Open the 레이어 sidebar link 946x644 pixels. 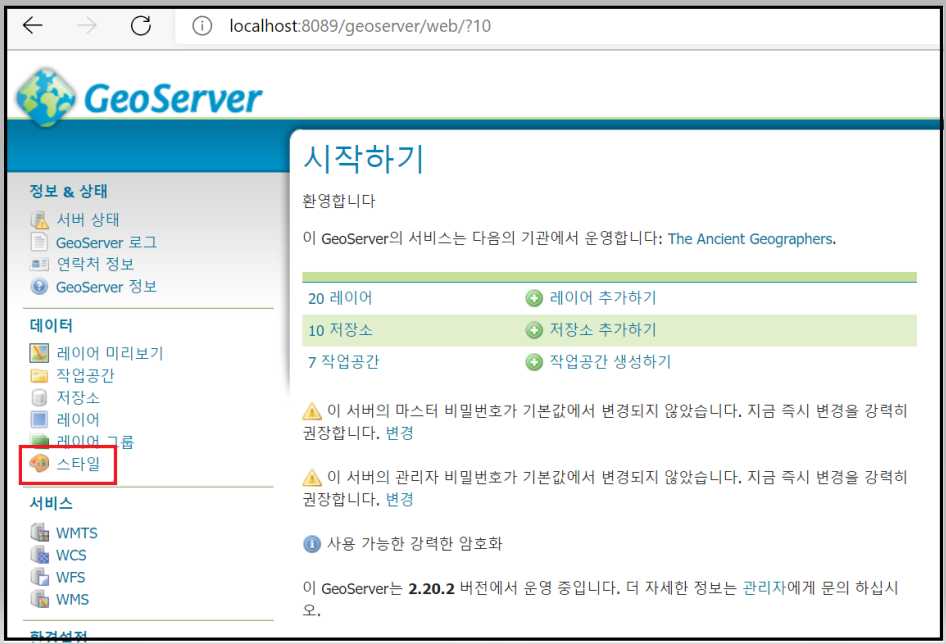[78, 419]
